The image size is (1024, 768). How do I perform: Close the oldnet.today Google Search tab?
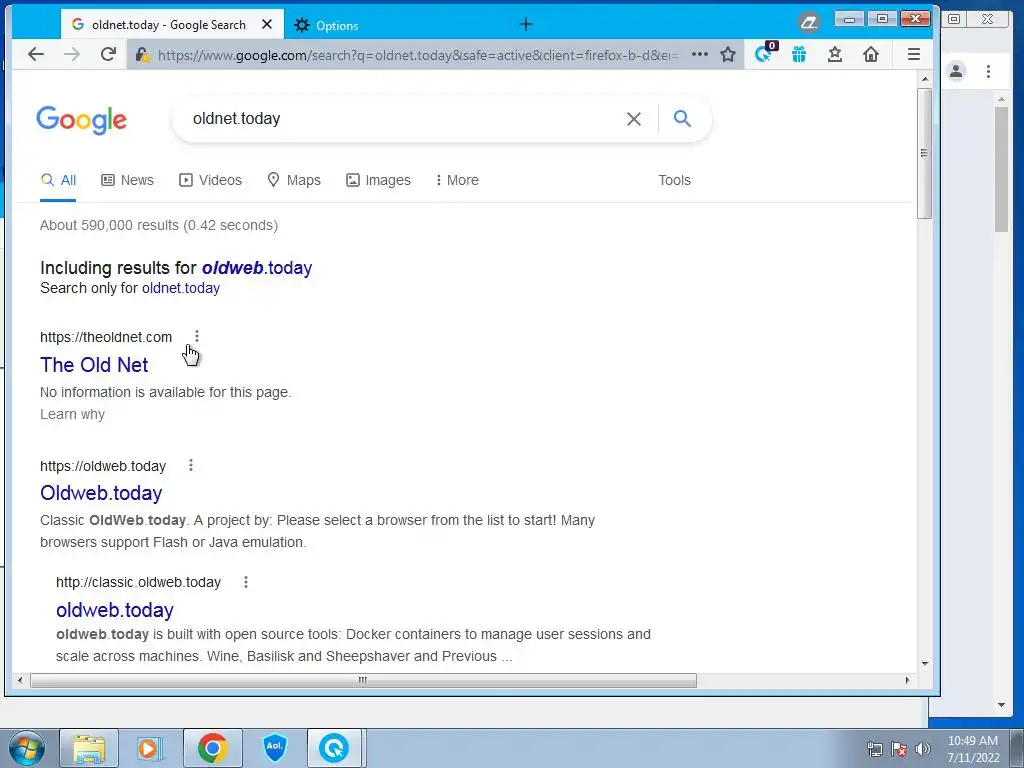pos(266,25)
